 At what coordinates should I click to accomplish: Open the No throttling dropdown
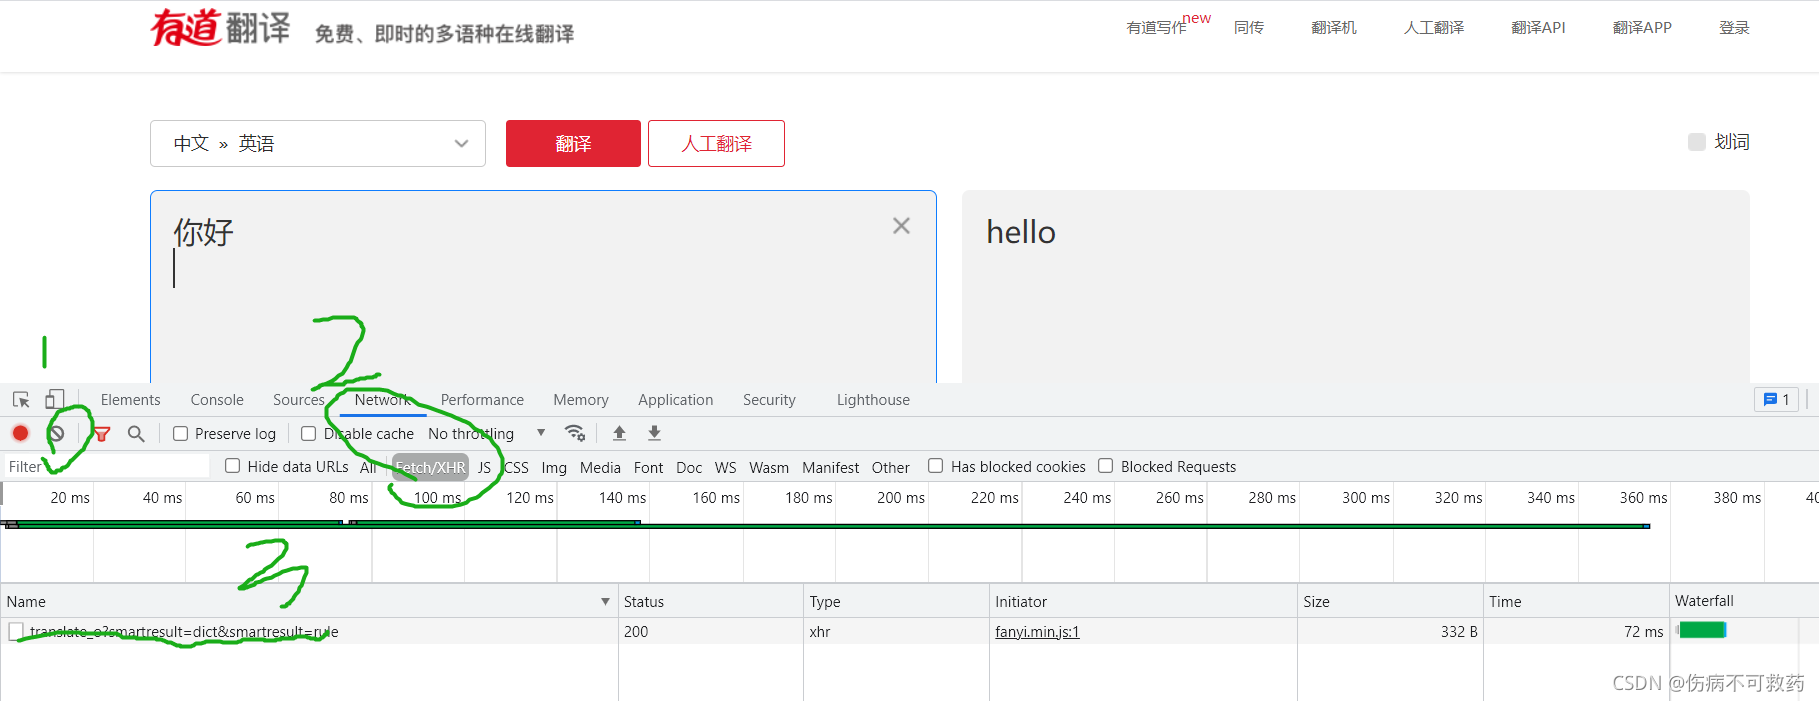(x=487, y=433)
